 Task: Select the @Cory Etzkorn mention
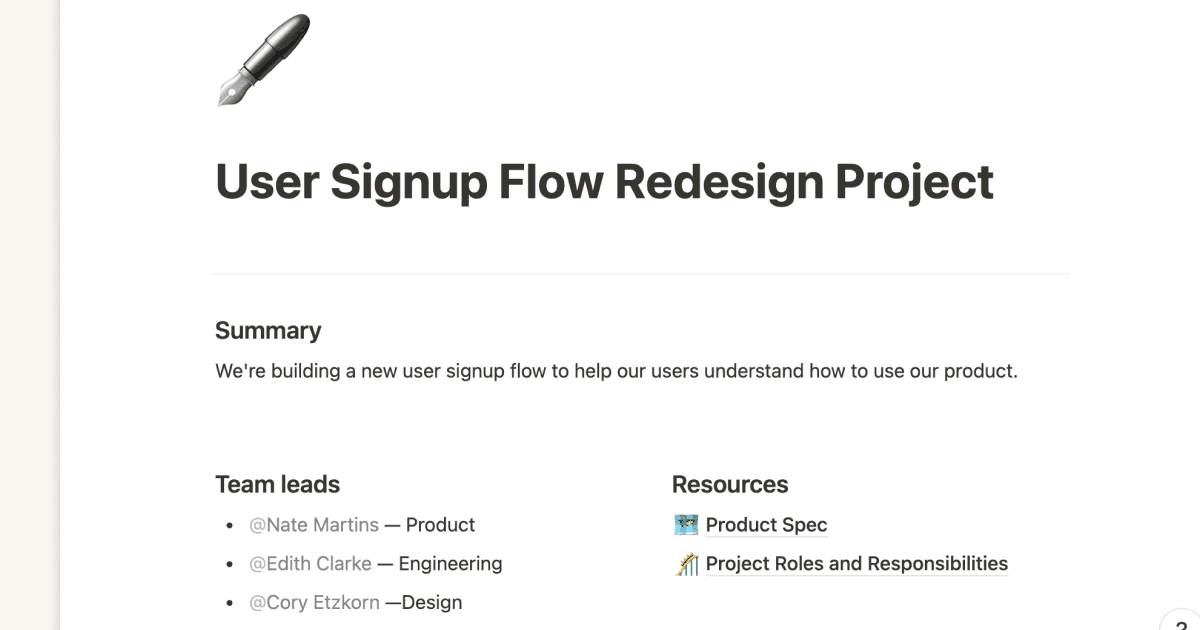pos(314,602)
